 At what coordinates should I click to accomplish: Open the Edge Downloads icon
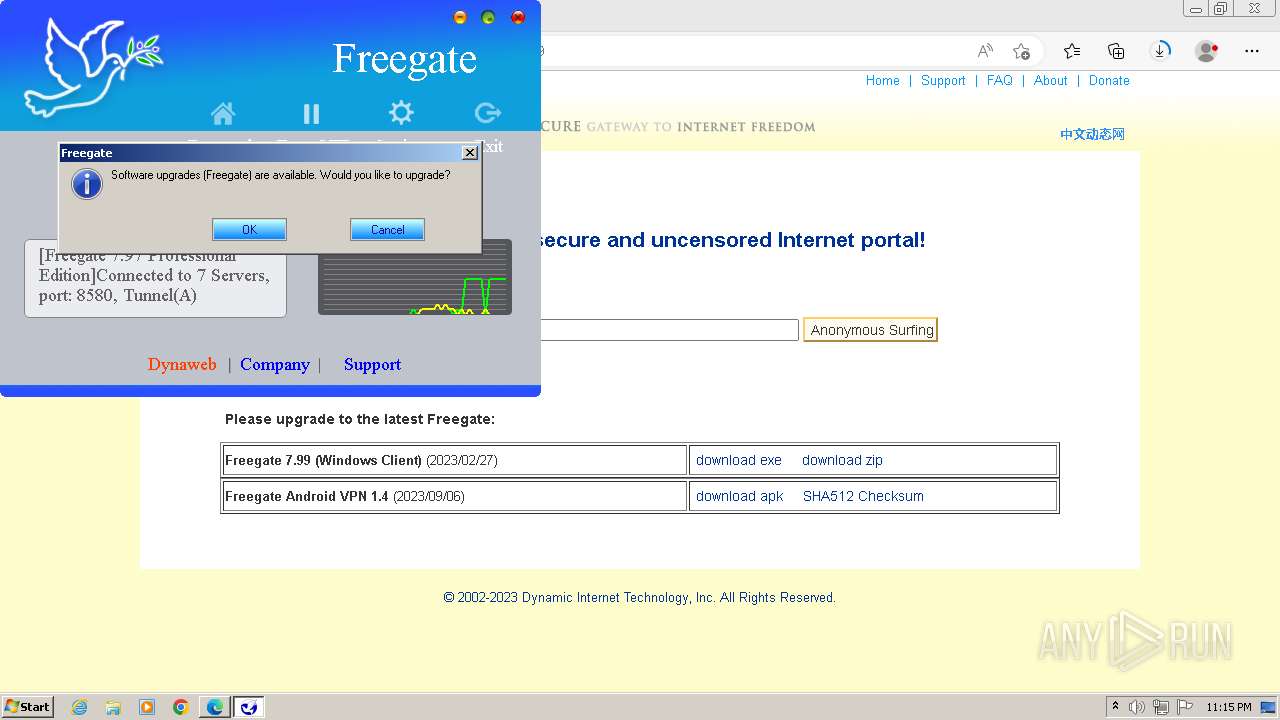point(1160,50)
